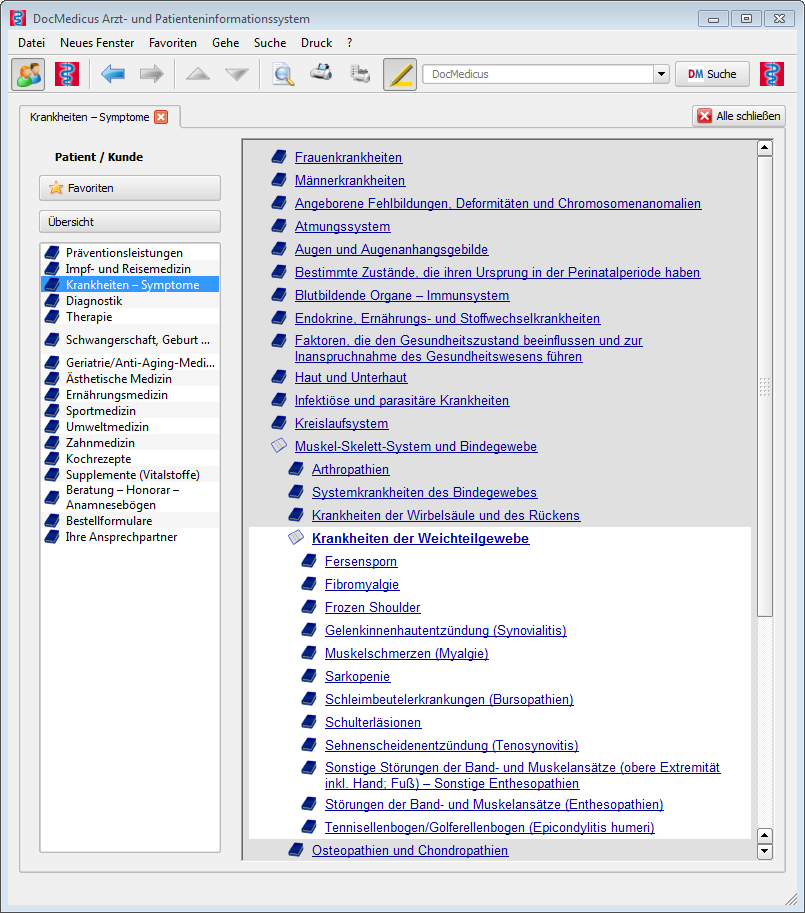
Task: Open the Männerkrankheiten link
Action: [x=350, y=181]
